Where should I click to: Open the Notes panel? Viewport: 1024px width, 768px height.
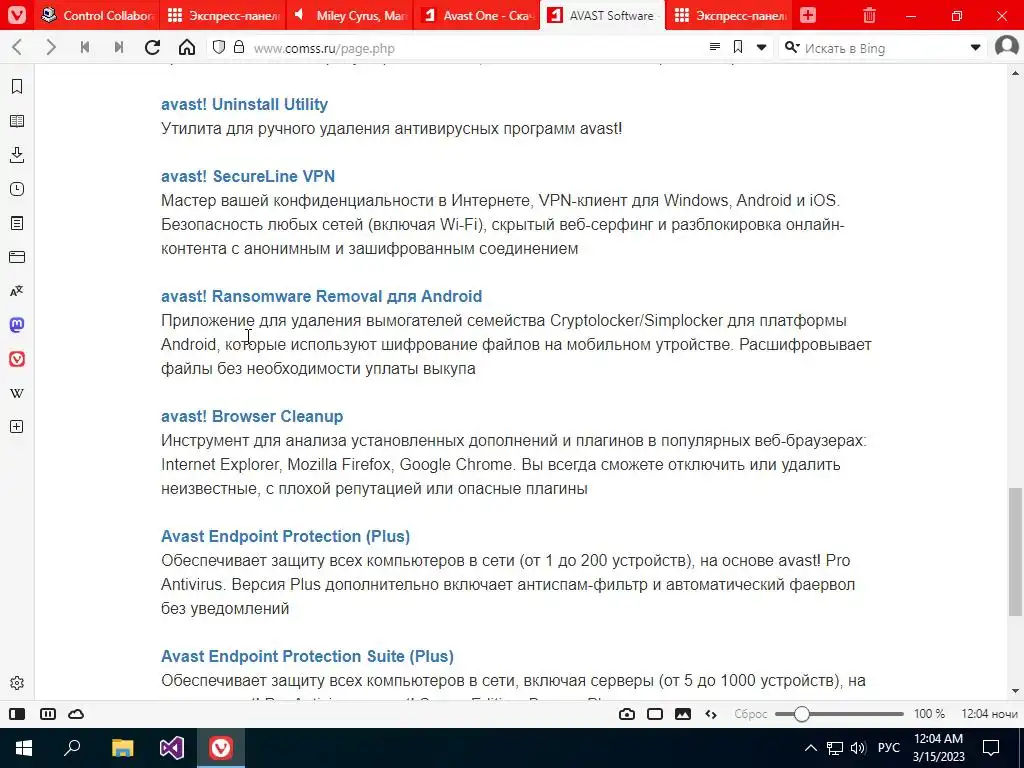tap(17, 223)
